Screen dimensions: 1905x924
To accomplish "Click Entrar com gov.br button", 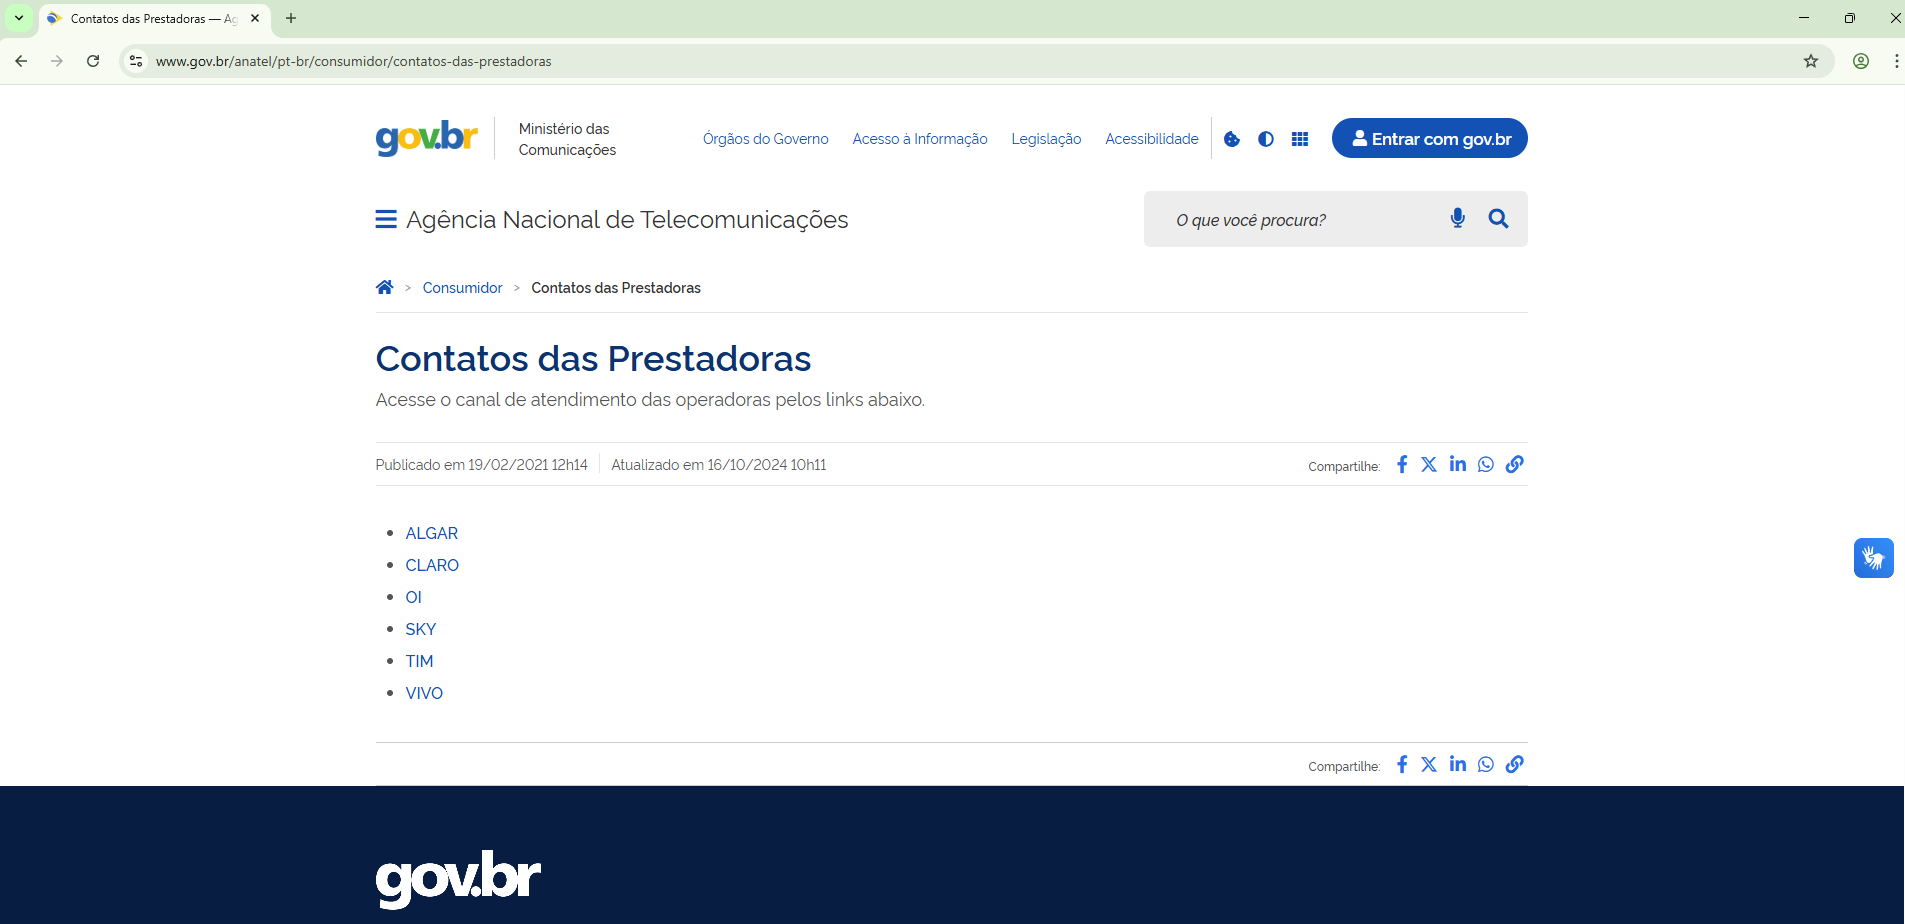I will tap(1430, 138).
